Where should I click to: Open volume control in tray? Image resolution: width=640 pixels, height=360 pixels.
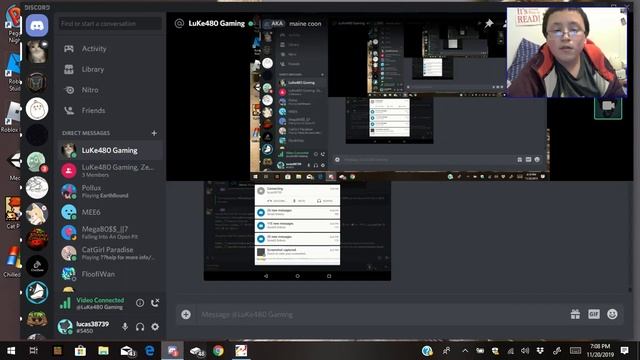[x=525, y=351]
